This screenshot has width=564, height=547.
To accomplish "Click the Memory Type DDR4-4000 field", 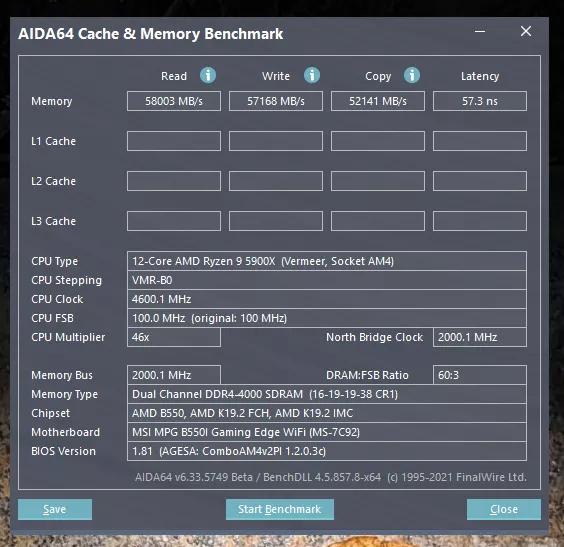I will click(327, 394).
